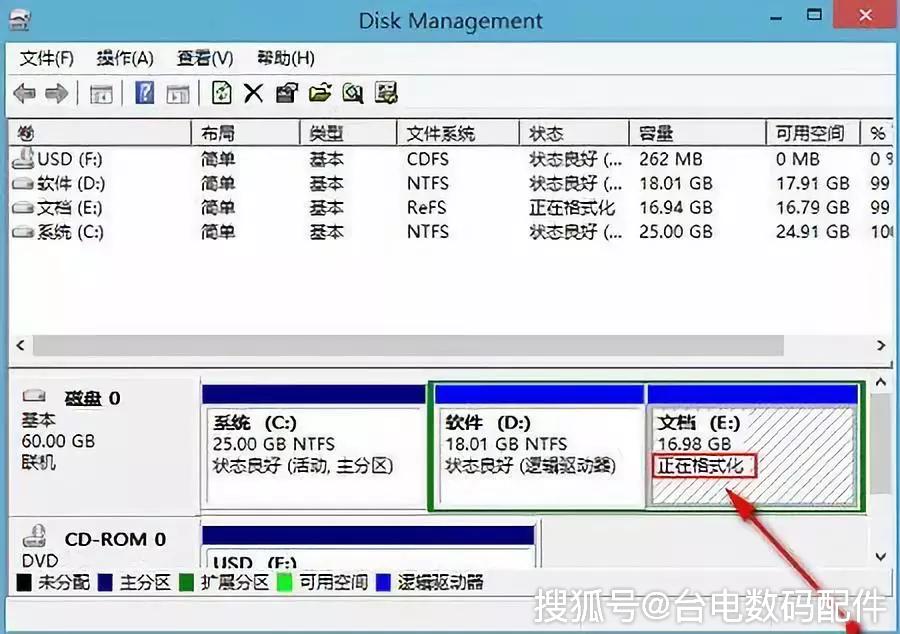The width and height of the screenshot is (900, 634).
Task: Click the 262 MB capacity cell
Action: tap(671, 159)
